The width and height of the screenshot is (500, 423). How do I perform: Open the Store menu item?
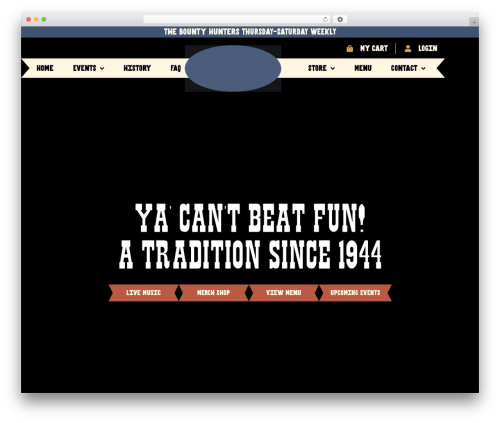pos(317,68)
